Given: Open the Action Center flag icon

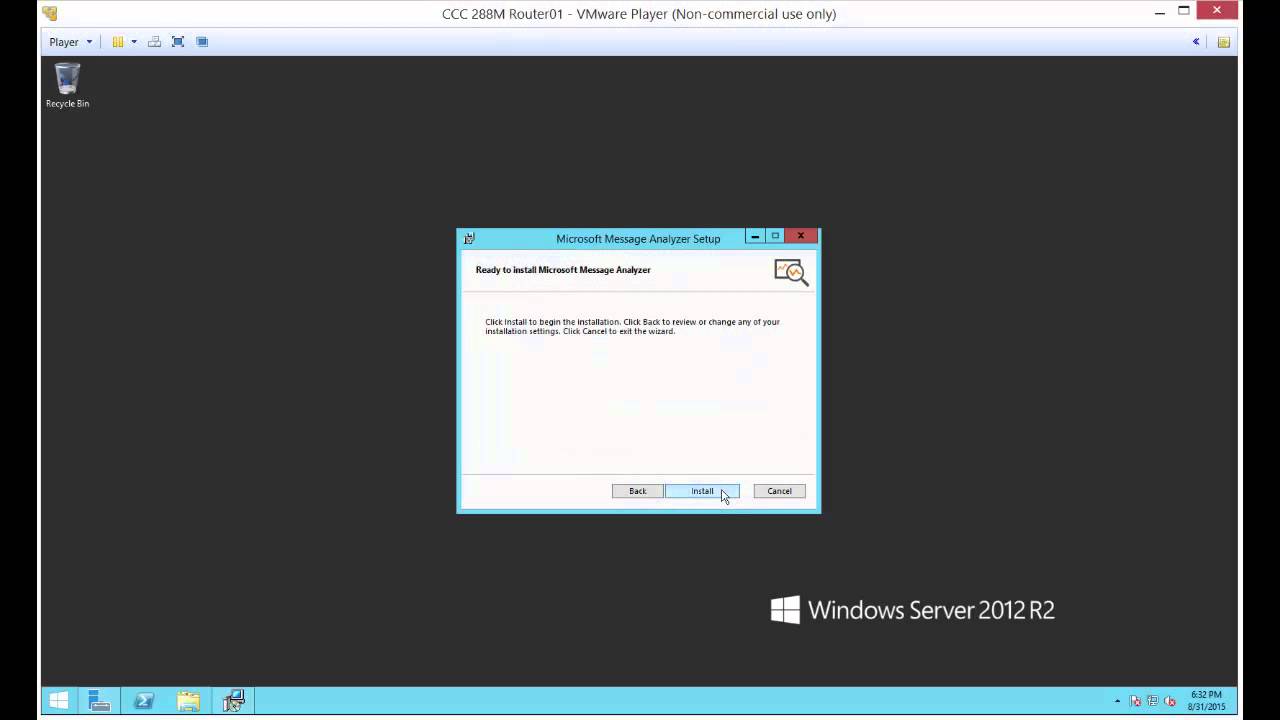Looking at the screenshot, I should tap(1136, 702).
